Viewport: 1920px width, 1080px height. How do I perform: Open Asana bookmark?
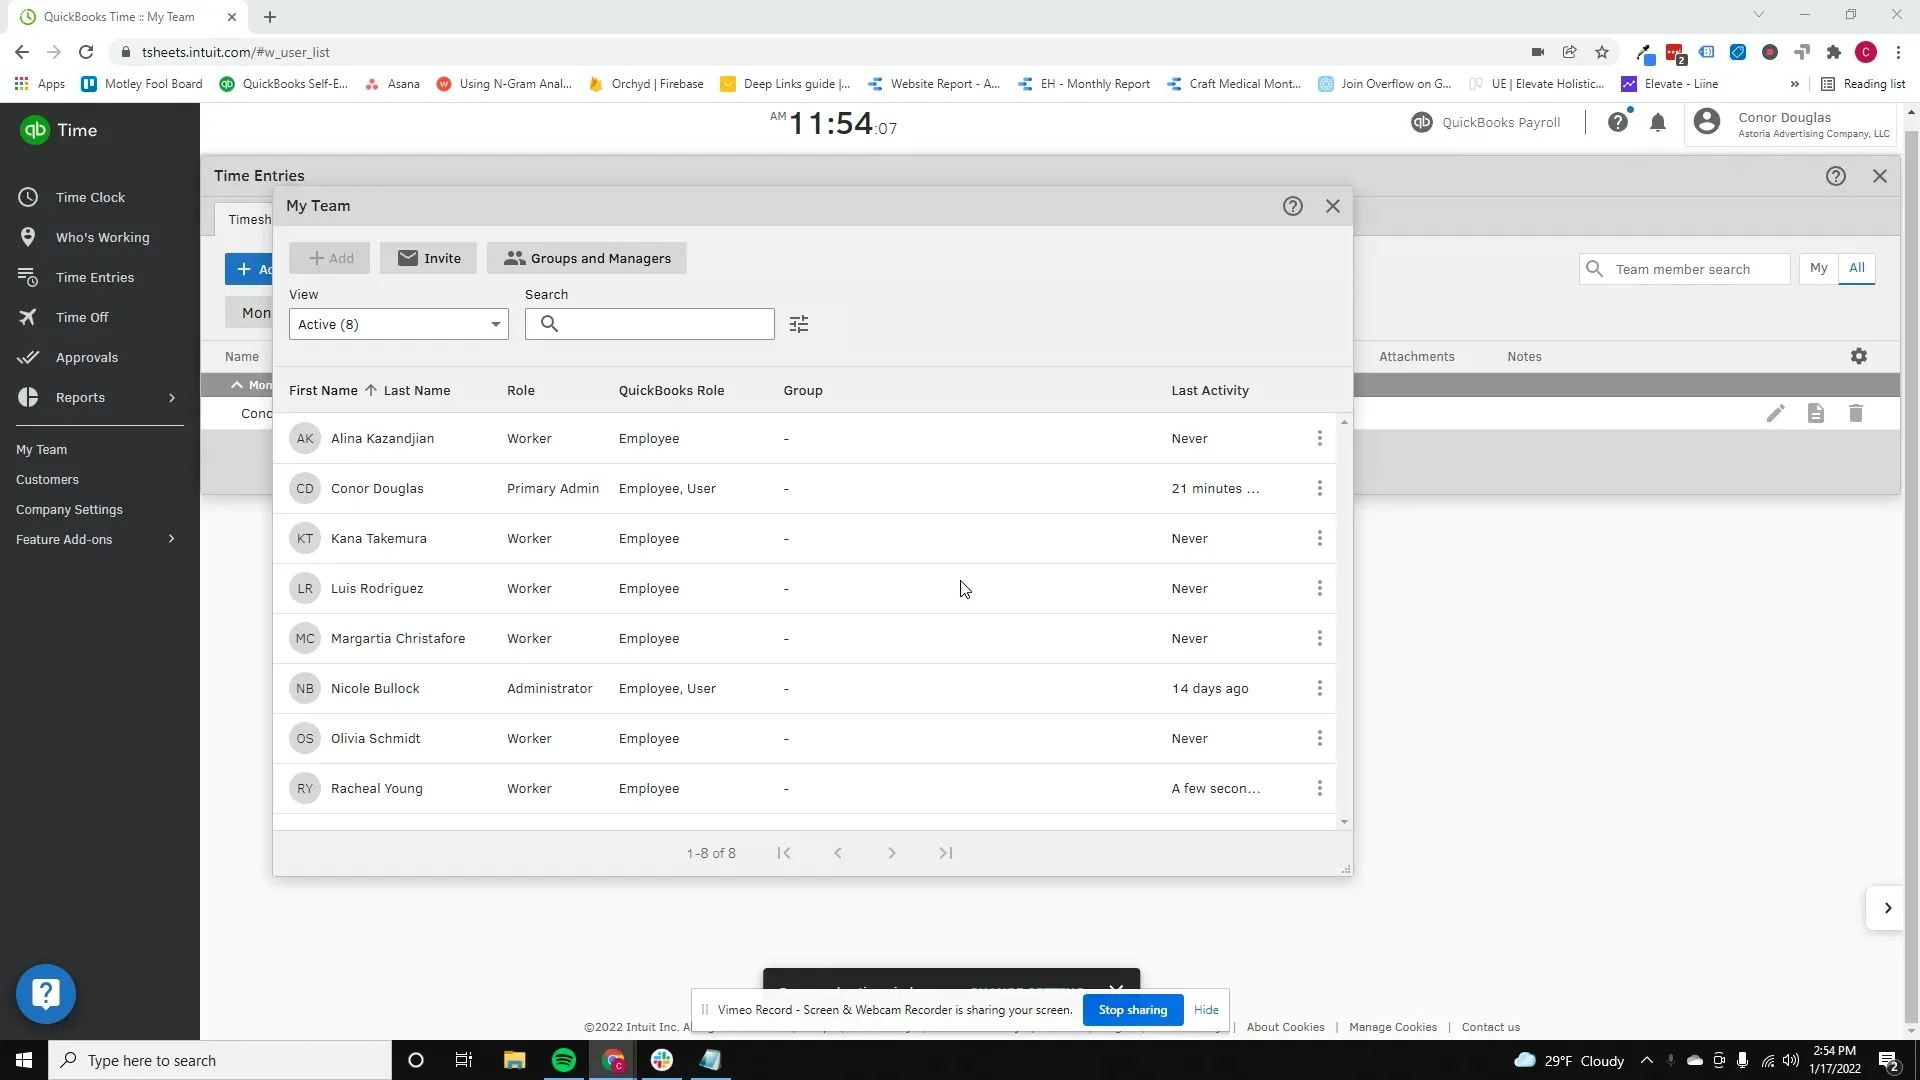(392, 84)
